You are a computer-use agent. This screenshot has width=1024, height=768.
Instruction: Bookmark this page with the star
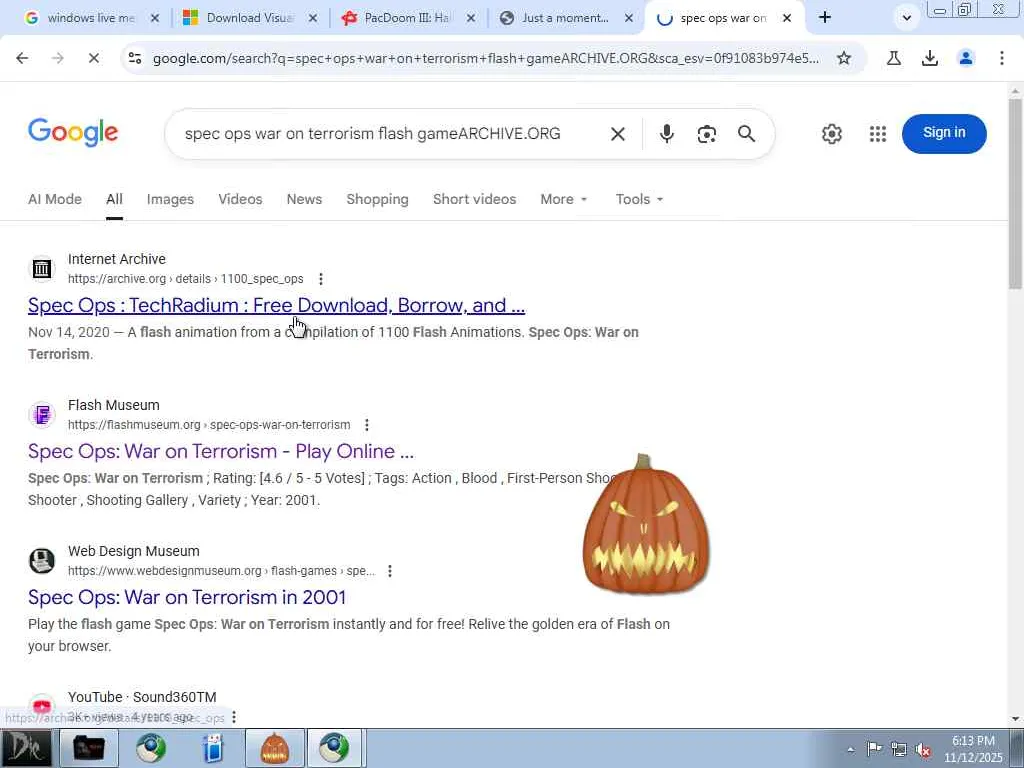844,58
